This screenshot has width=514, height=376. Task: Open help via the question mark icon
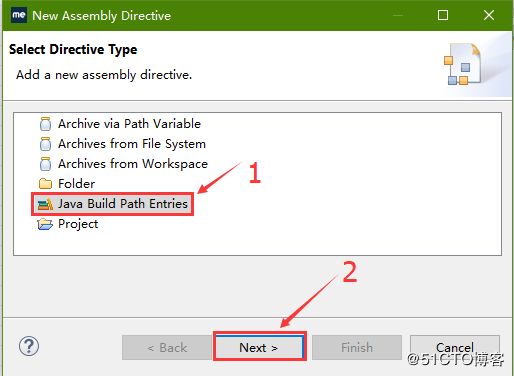click(x=29, y=346)
